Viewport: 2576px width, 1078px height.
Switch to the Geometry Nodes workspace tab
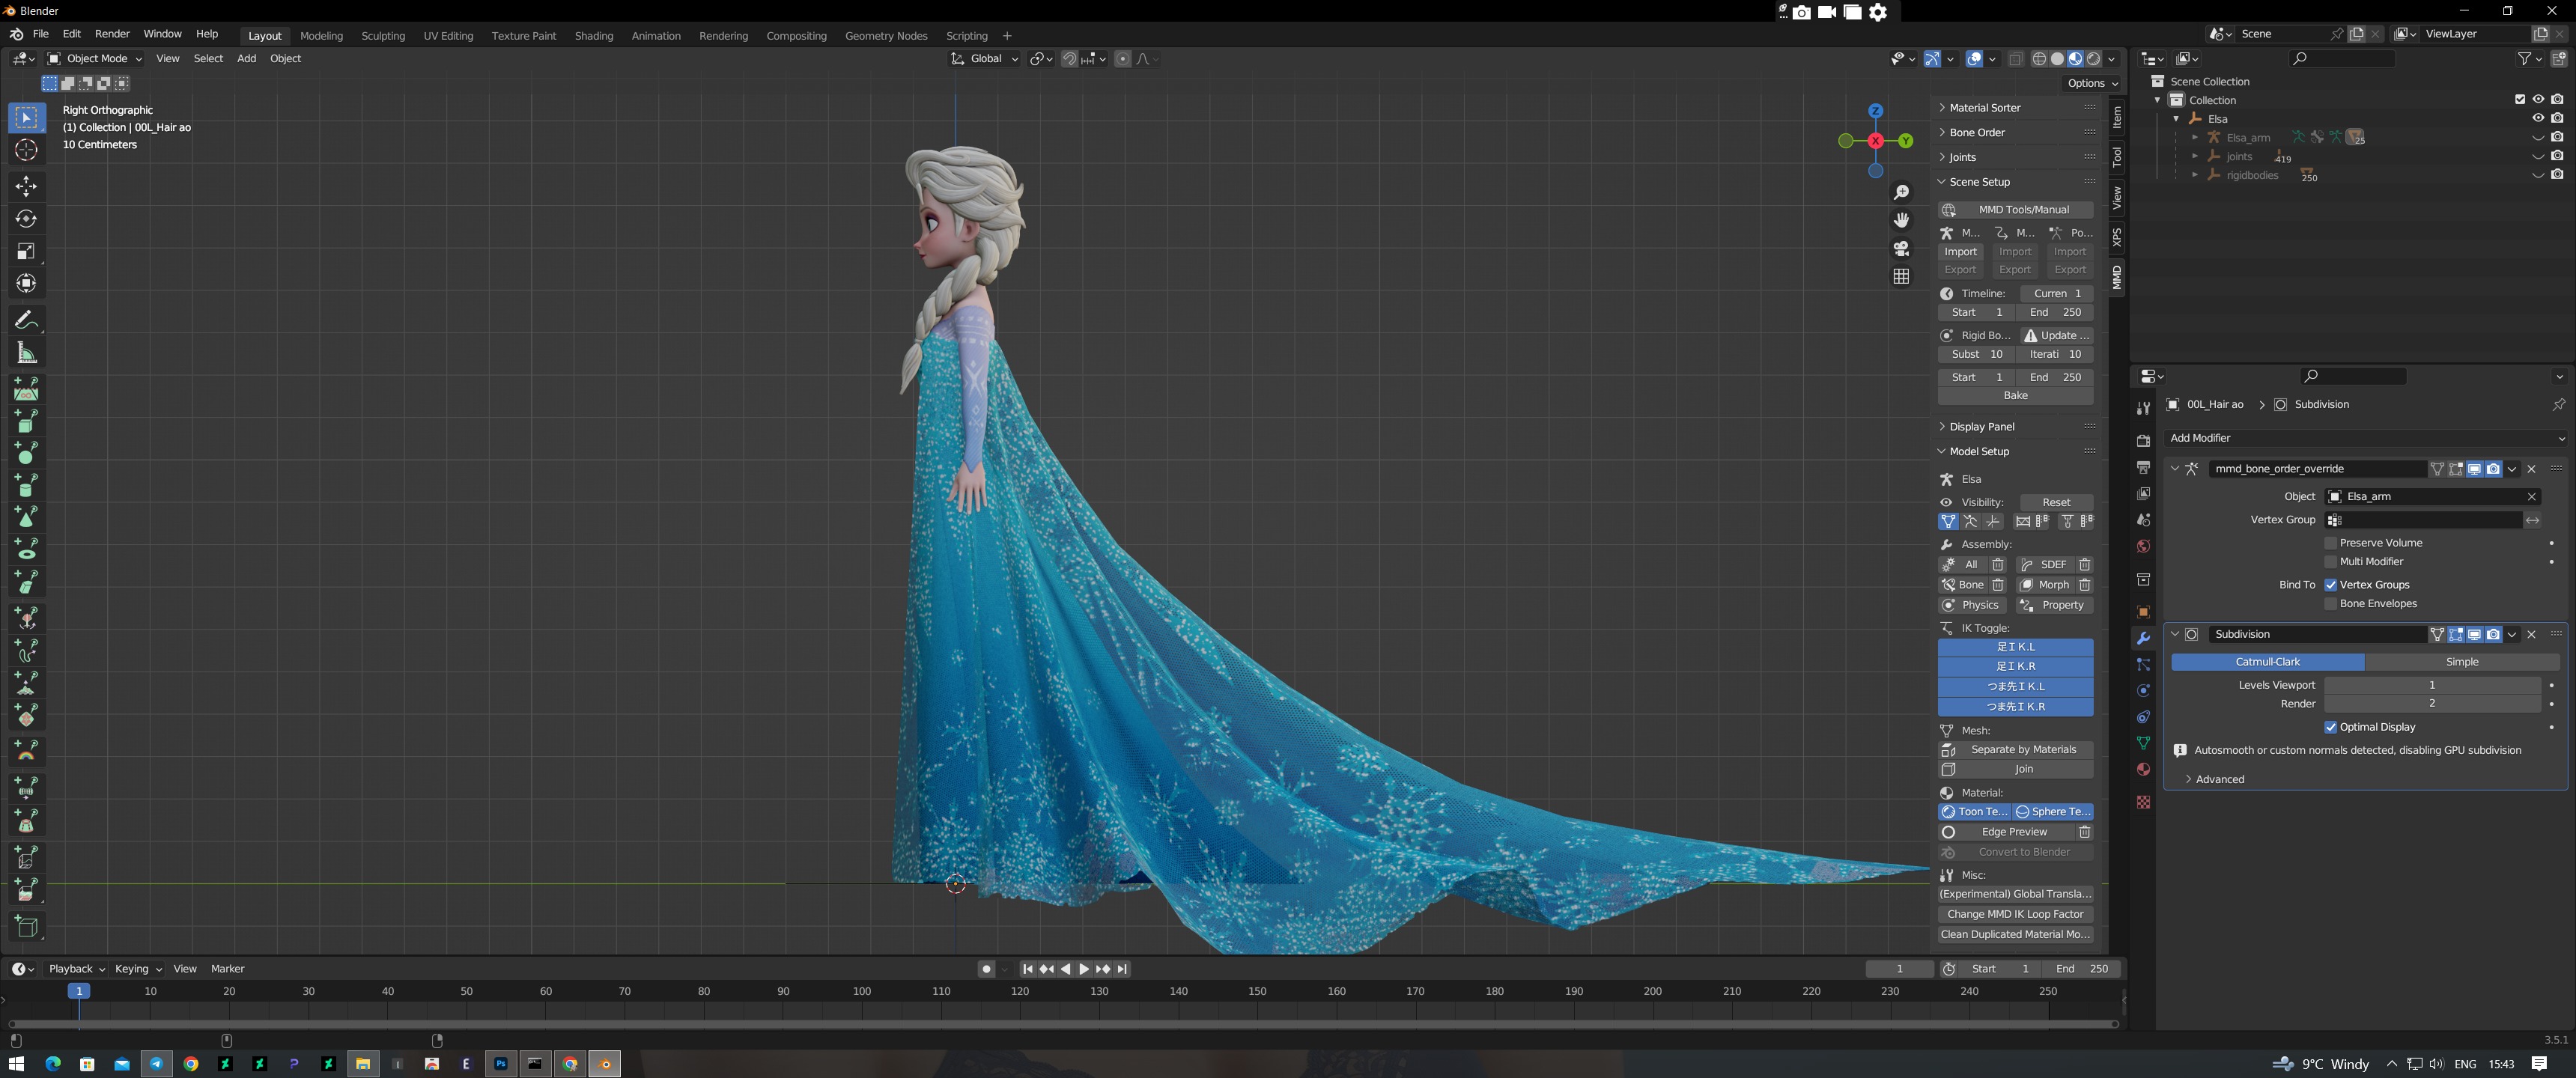[886, 36]
